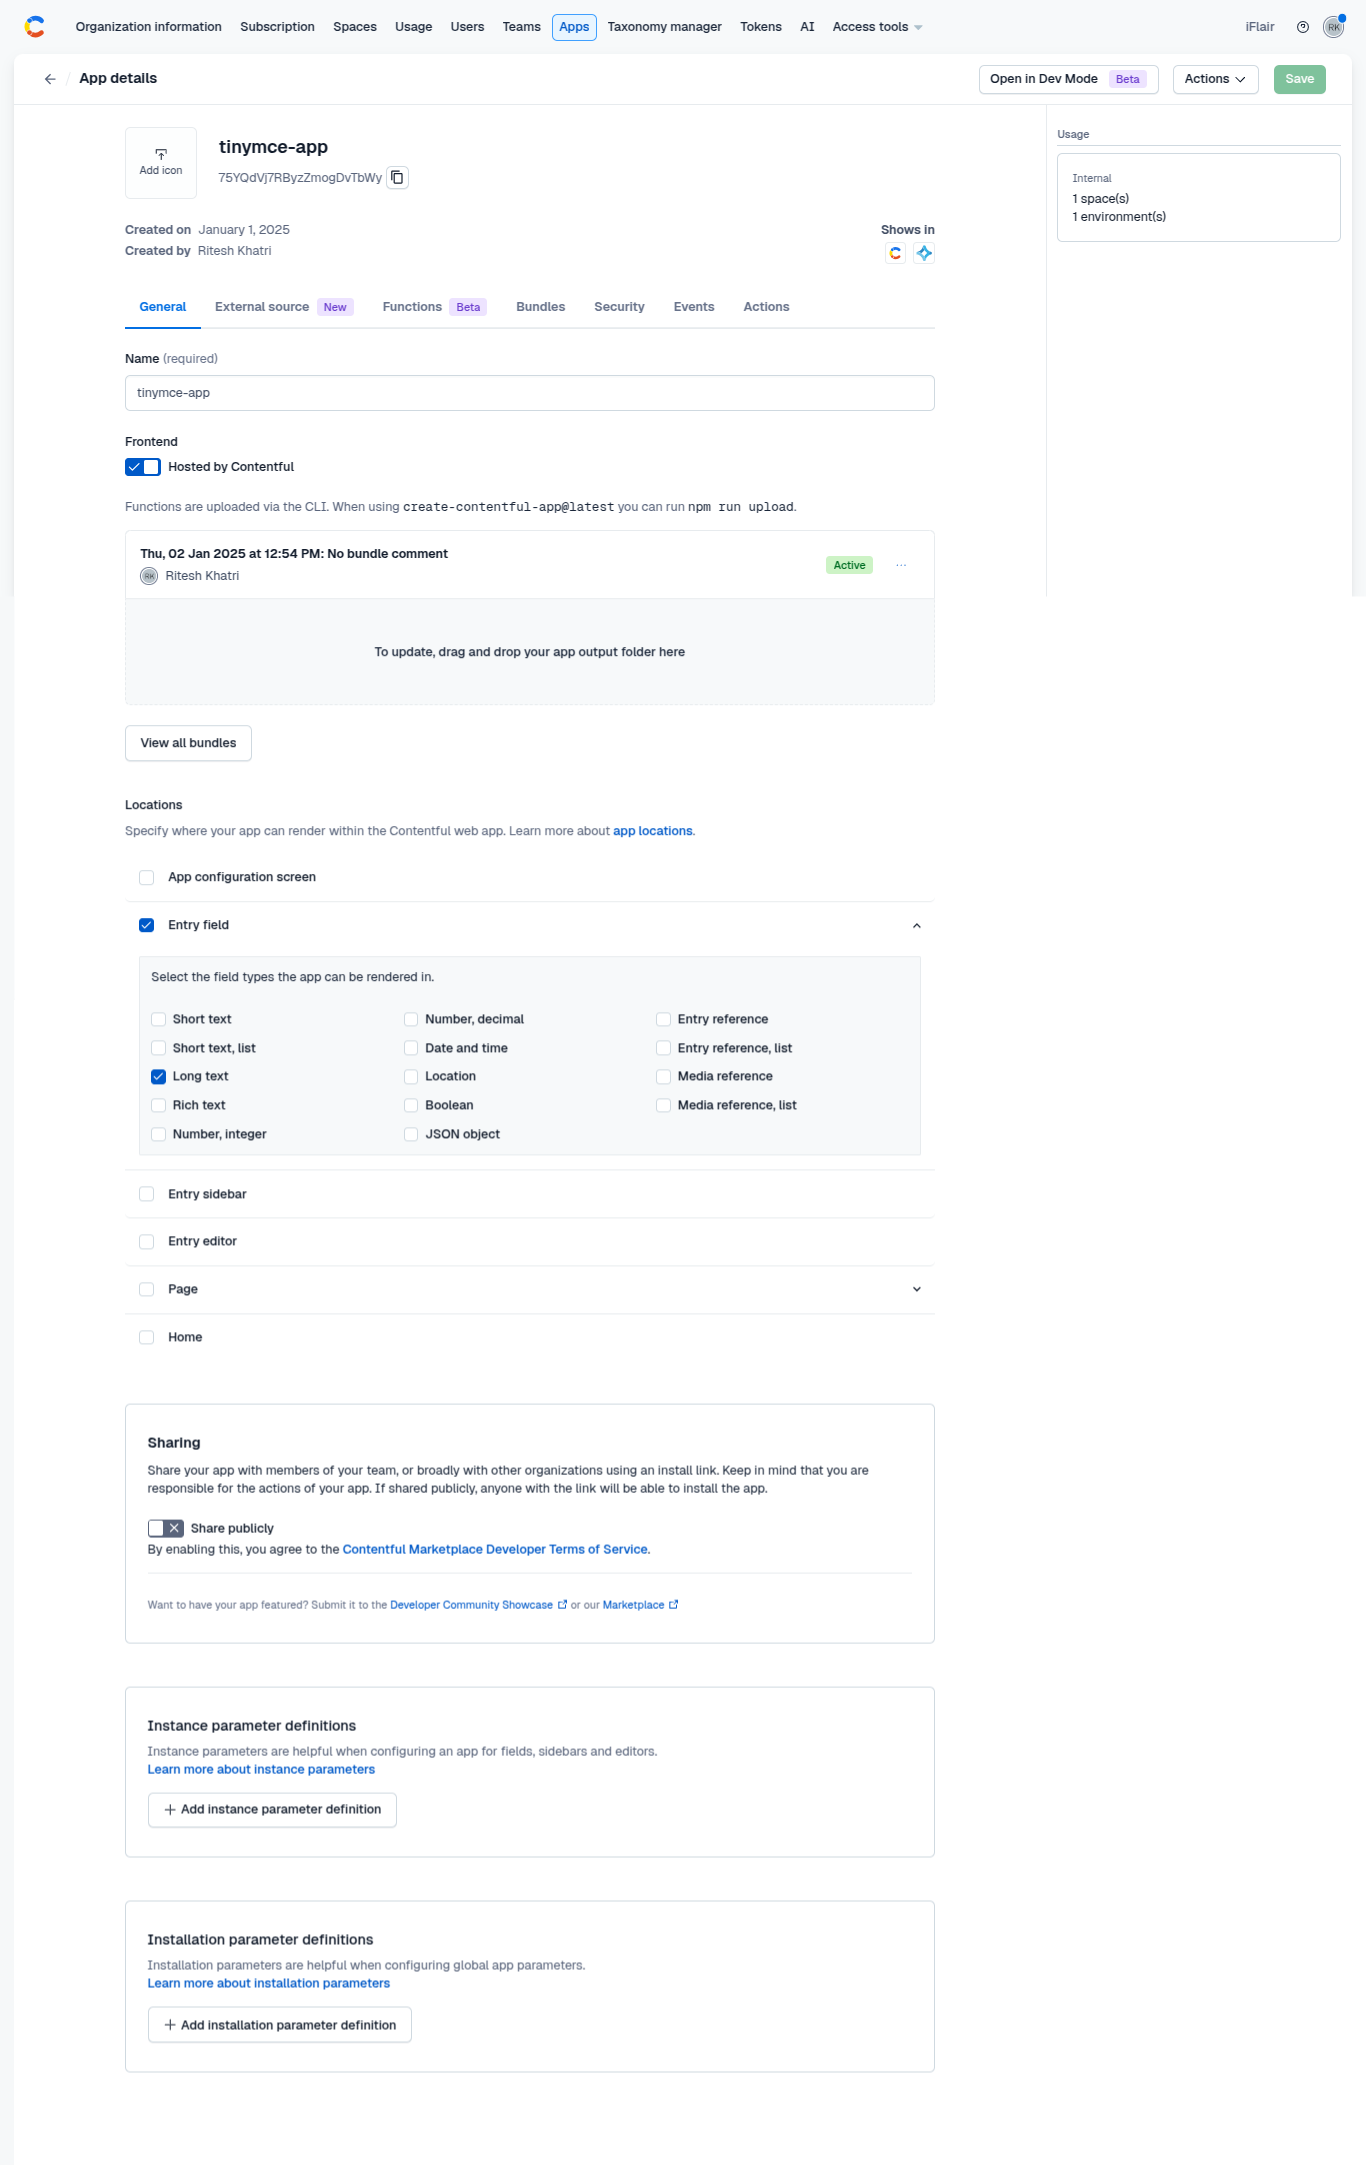The image size is (1366, 2168).
Task: Switch to the Bundles tab
Action: point(541,307)
